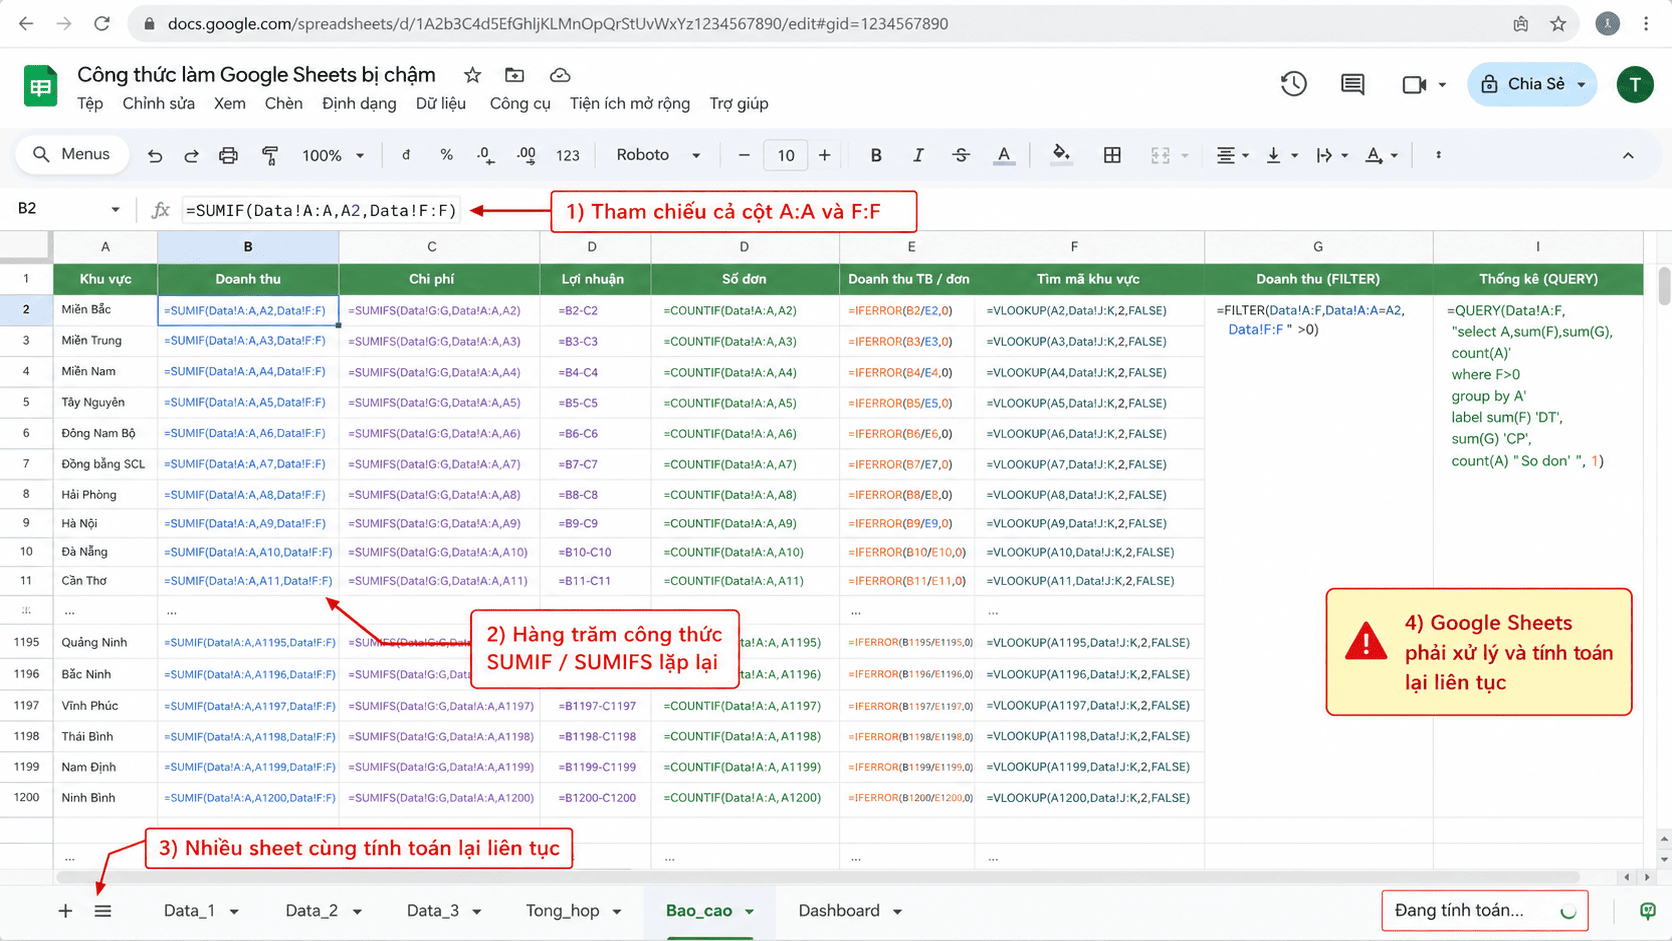
Task: Open the text color picker
Action: pyautogui.click(x=1004, y=155)
